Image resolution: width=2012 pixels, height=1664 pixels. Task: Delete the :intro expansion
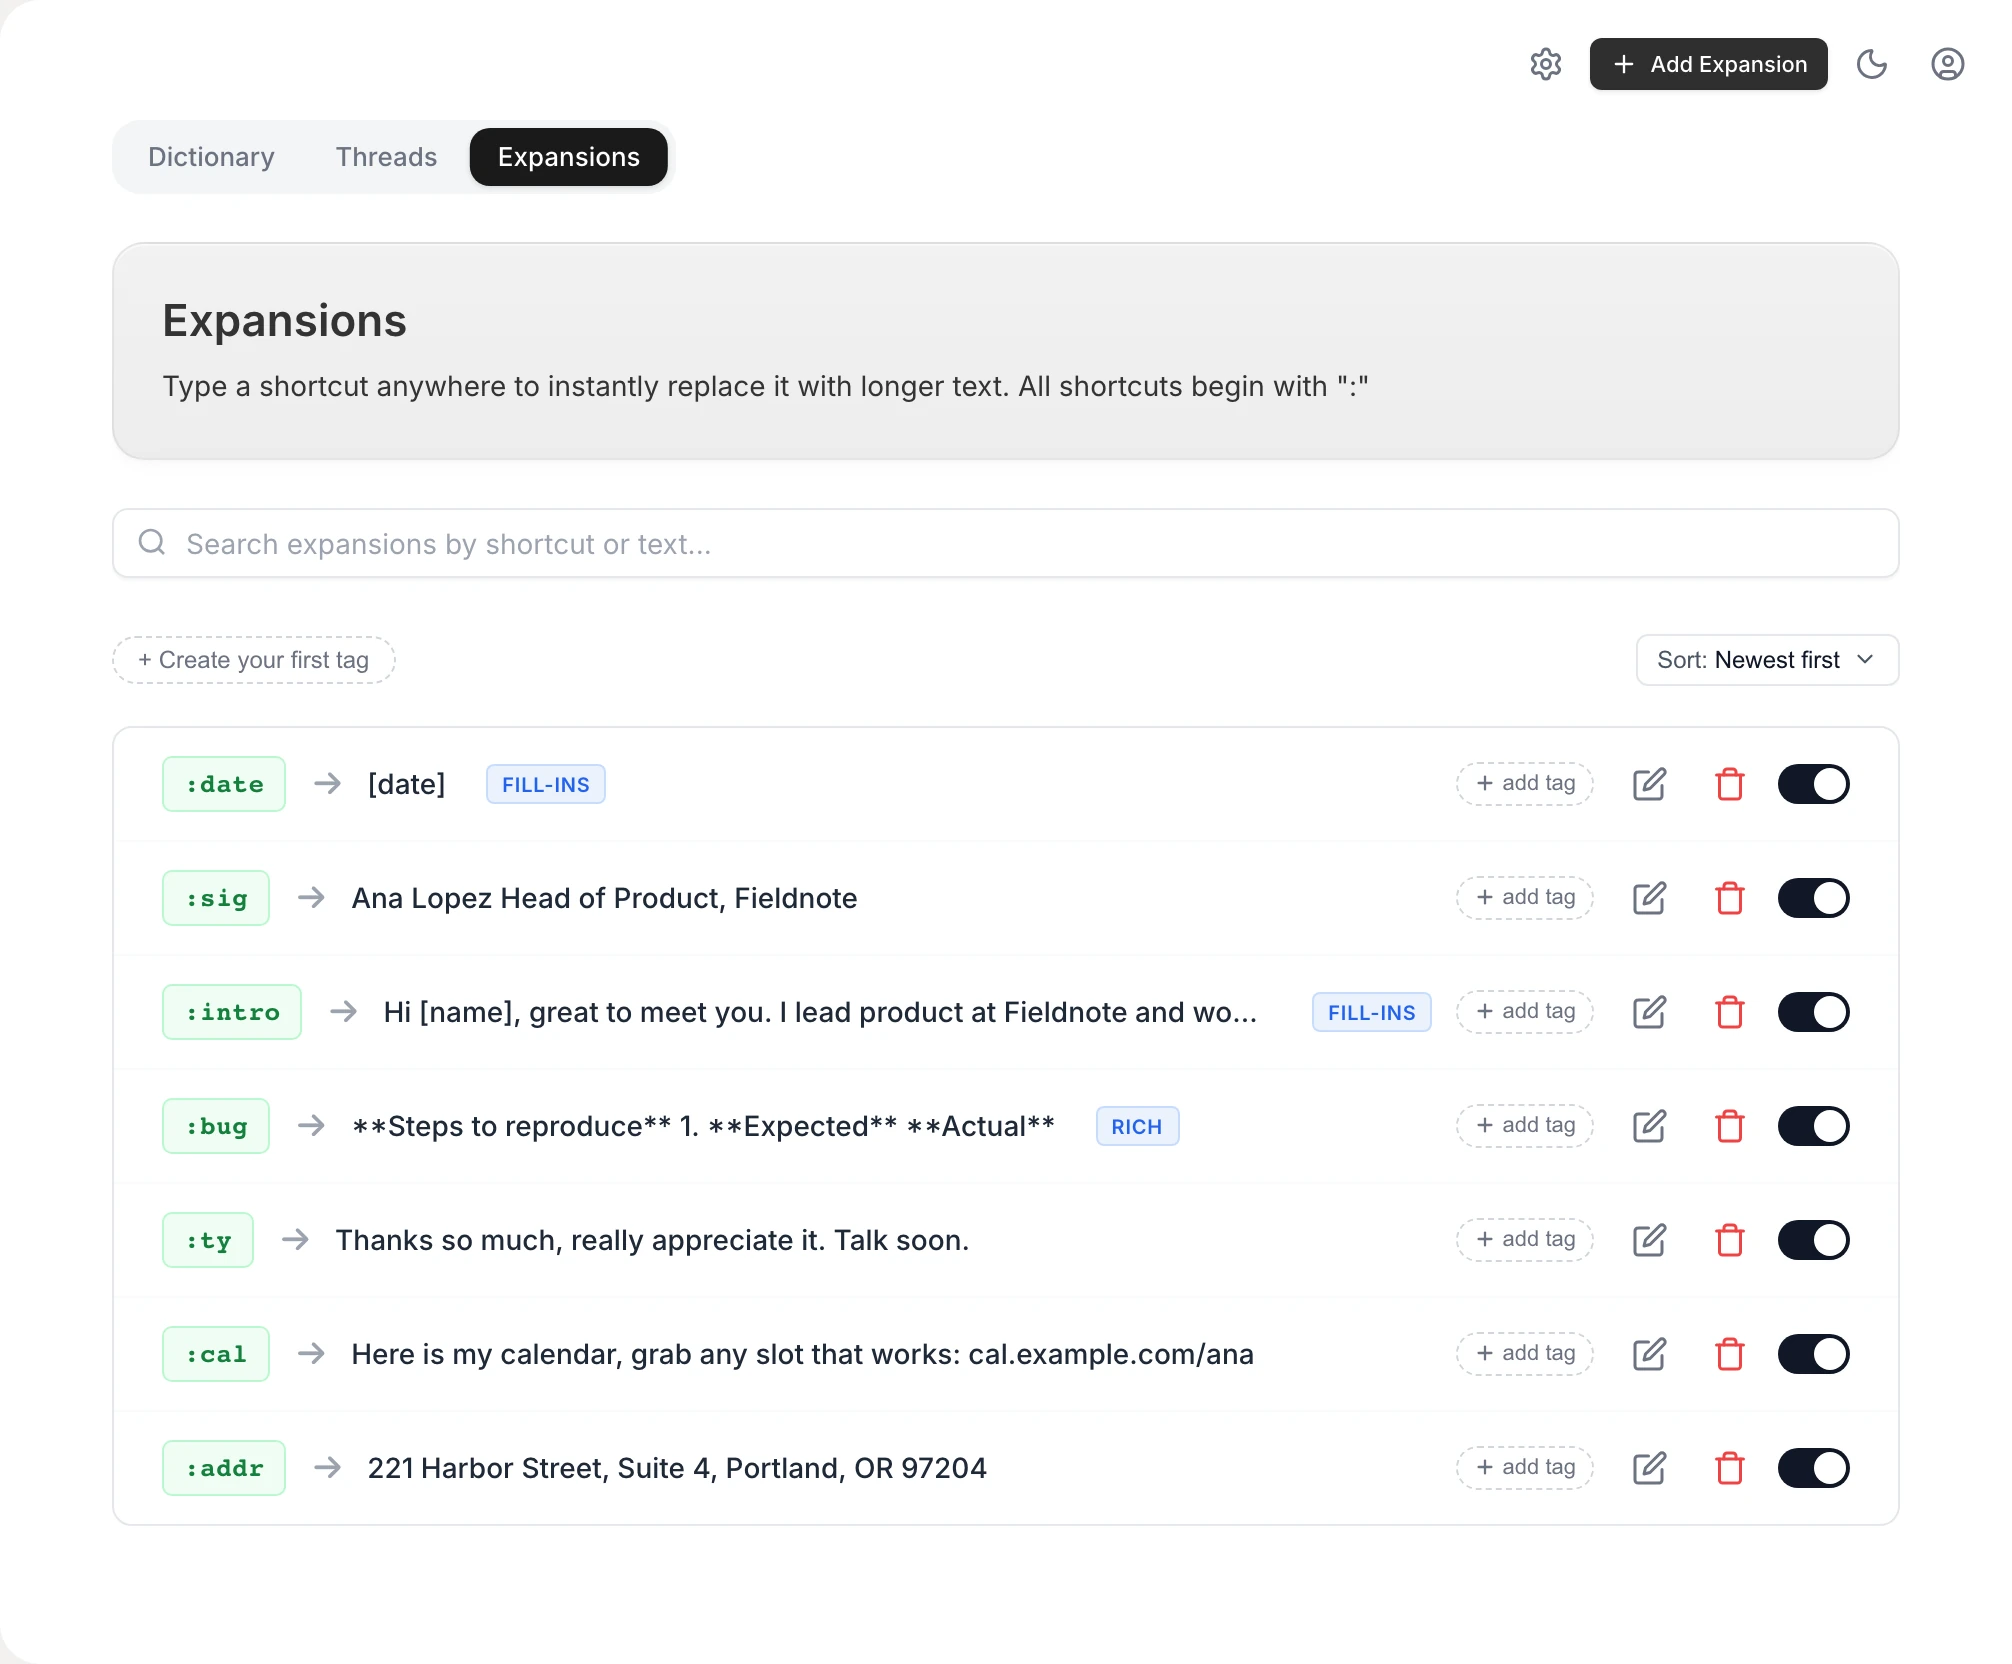coord(1729,1012)
